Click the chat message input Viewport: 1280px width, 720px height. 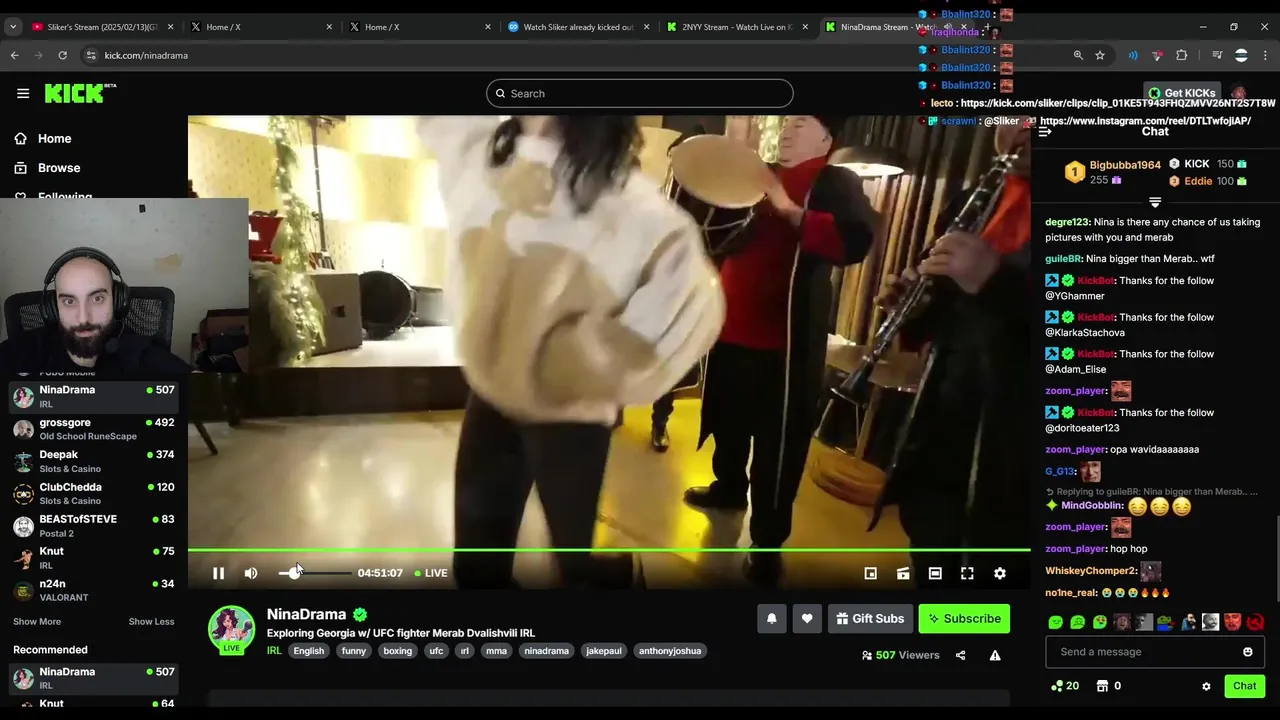(x=1146, y=652)
